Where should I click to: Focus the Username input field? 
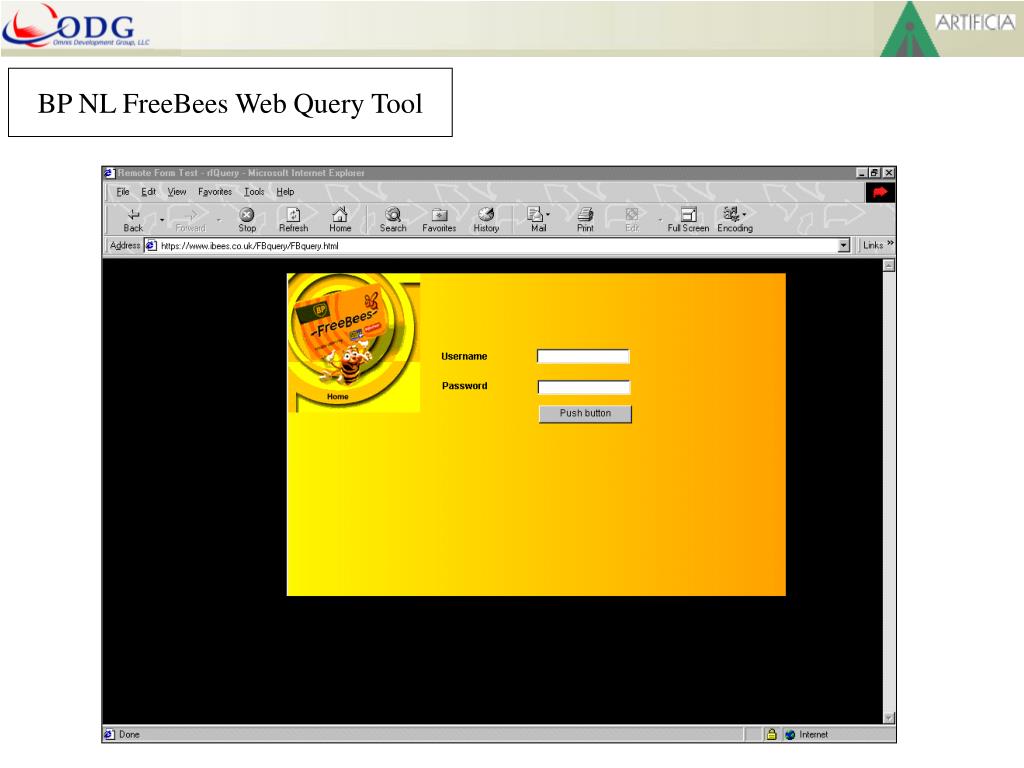point(583,356)
